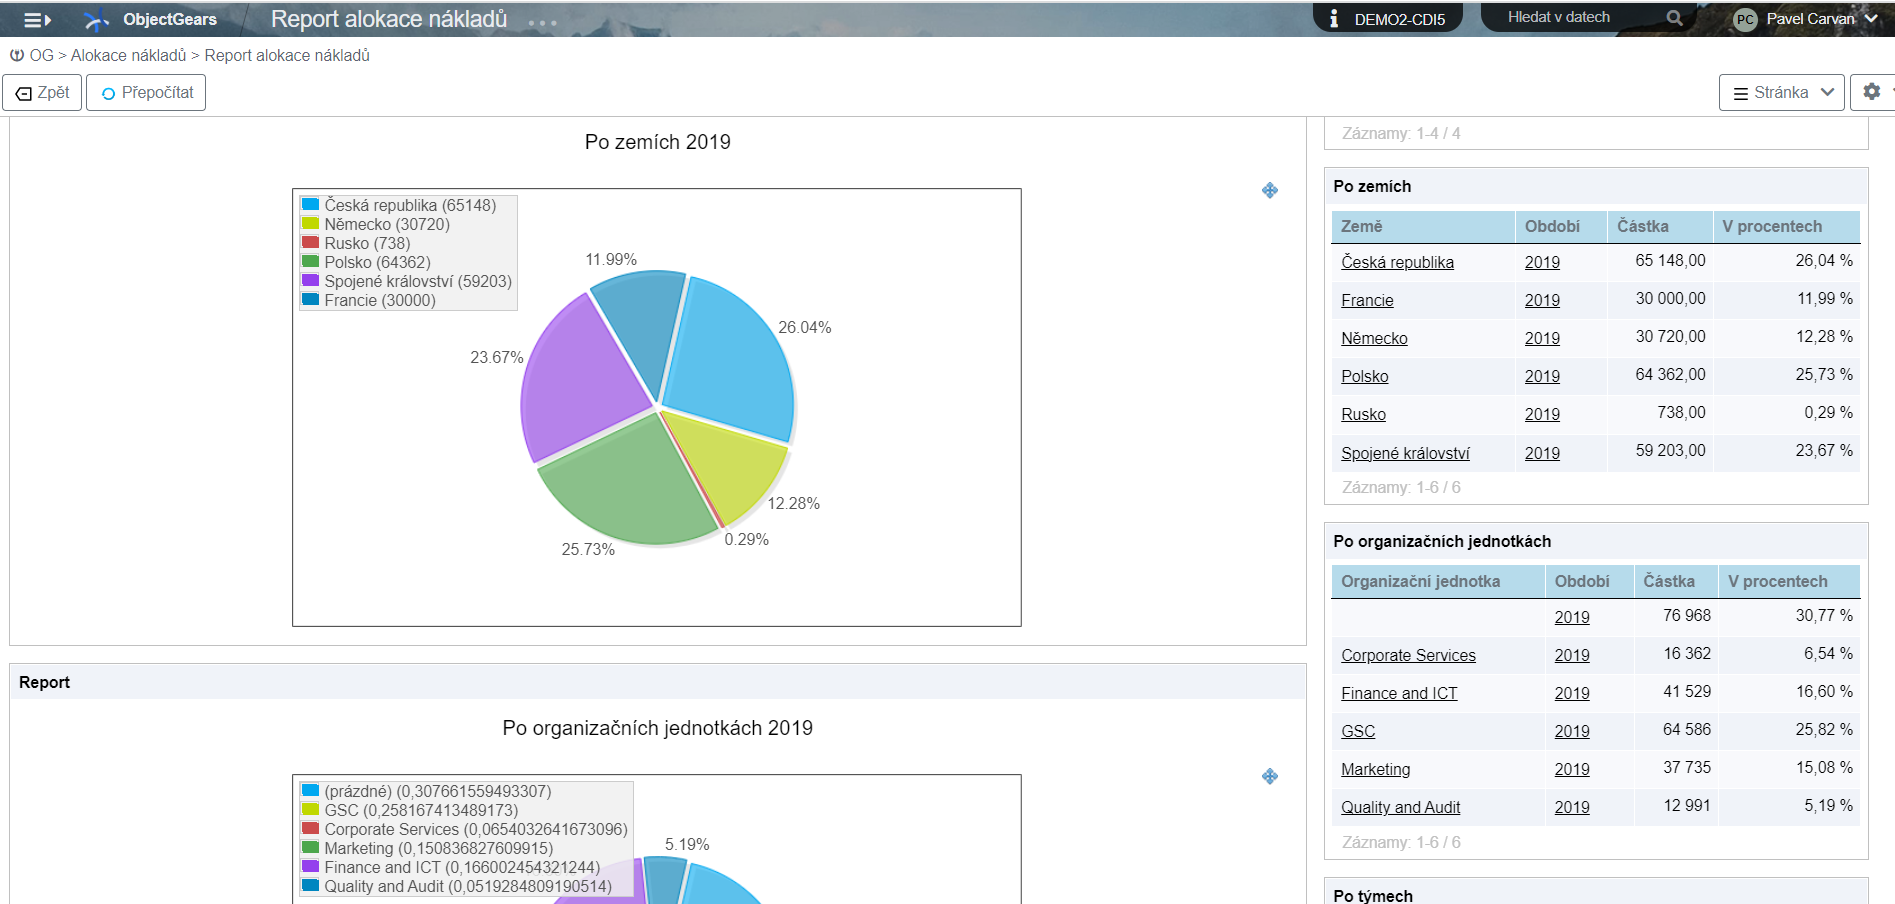Open the settings gear icon

point(1872,92)
